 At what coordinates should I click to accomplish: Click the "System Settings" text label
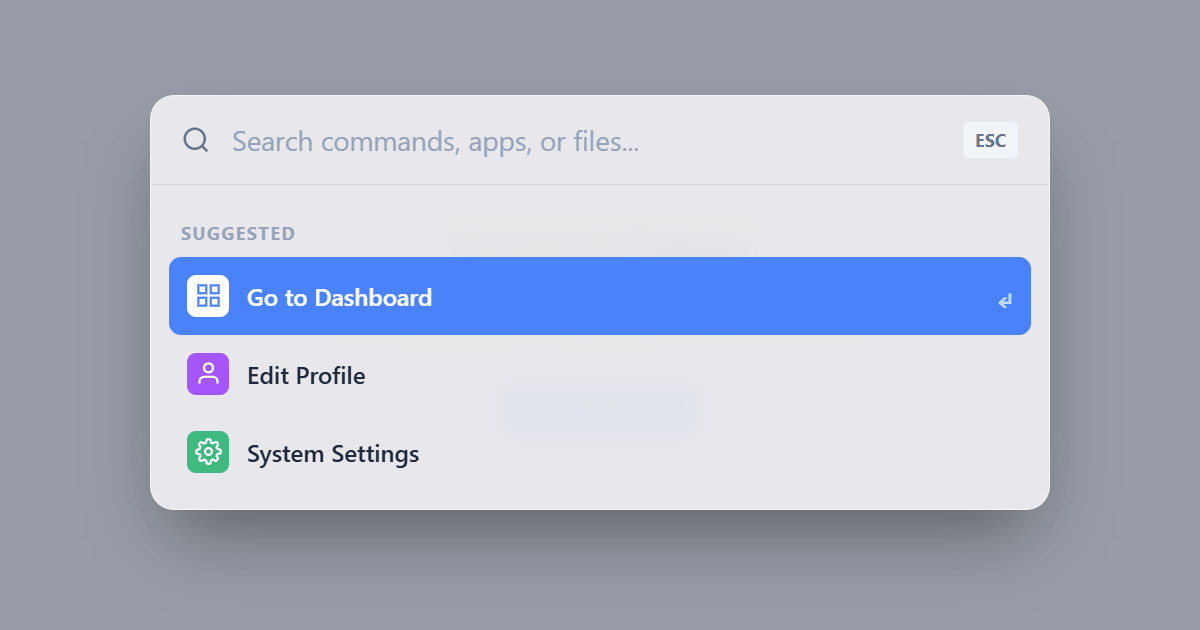tap(333, 454)
